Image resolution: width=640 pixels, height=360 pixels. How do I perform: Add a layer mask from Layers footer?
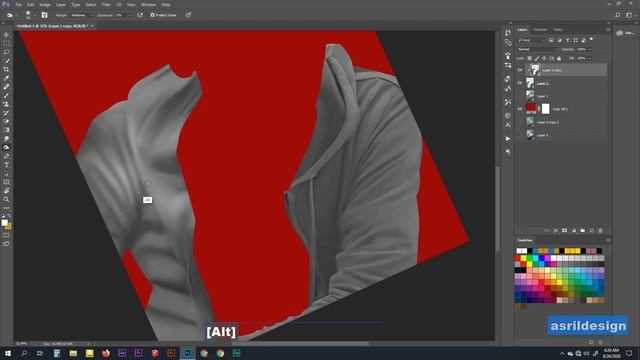tap(564, 231)
